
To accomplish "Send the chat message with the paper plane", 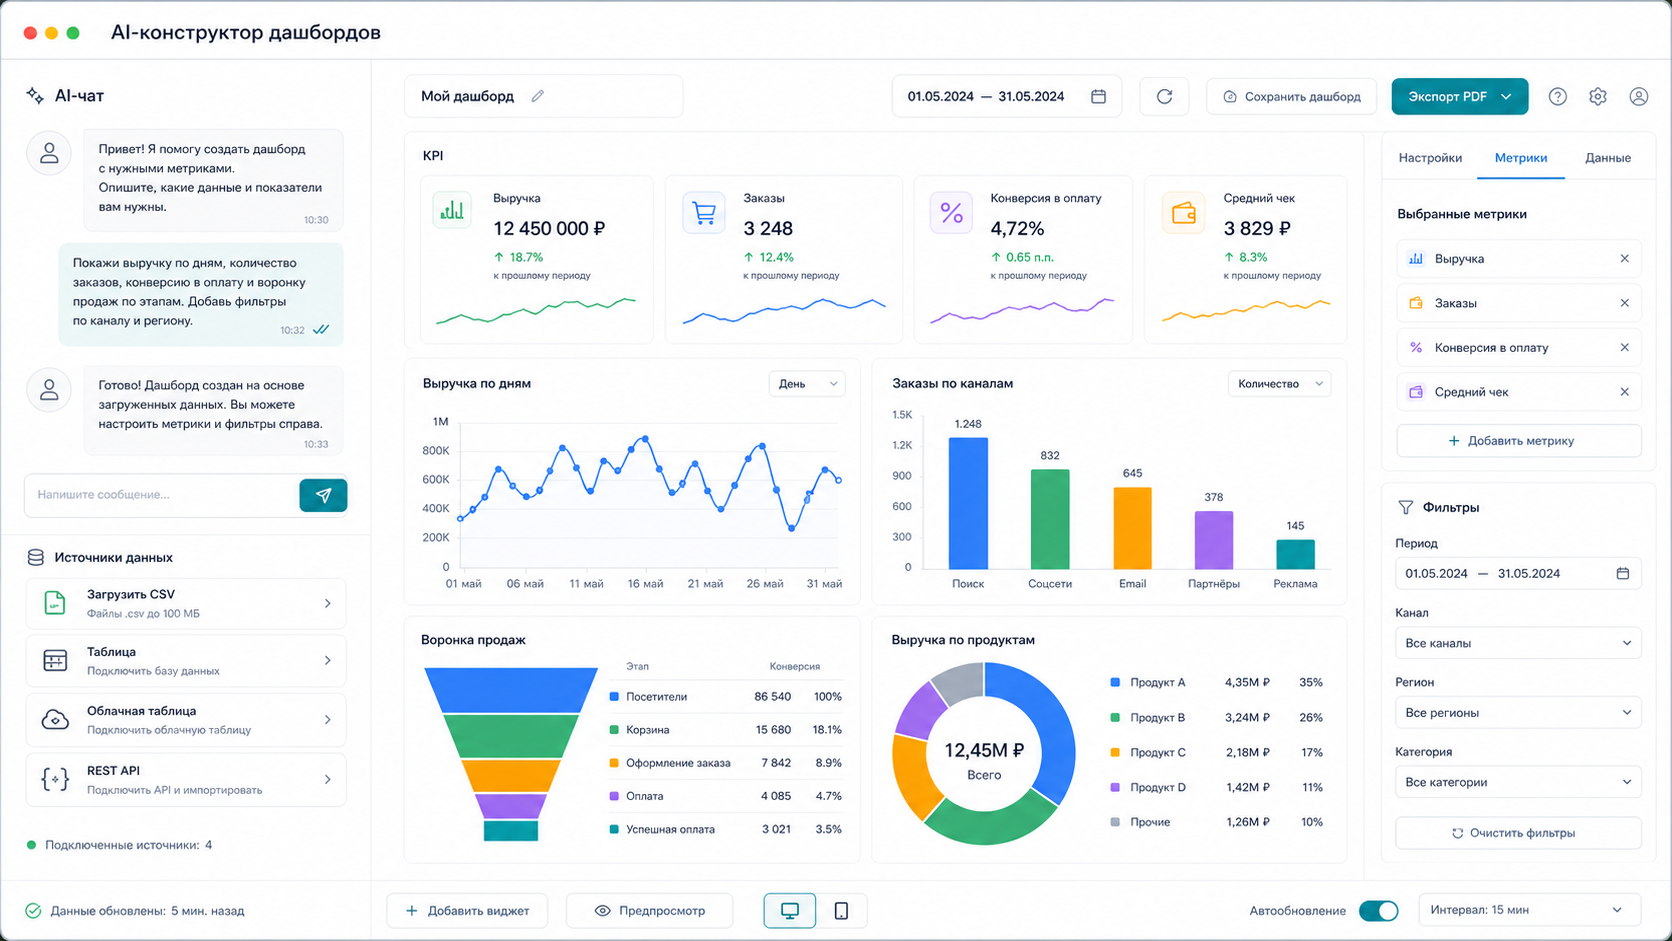I will click(x=323, y=495).
